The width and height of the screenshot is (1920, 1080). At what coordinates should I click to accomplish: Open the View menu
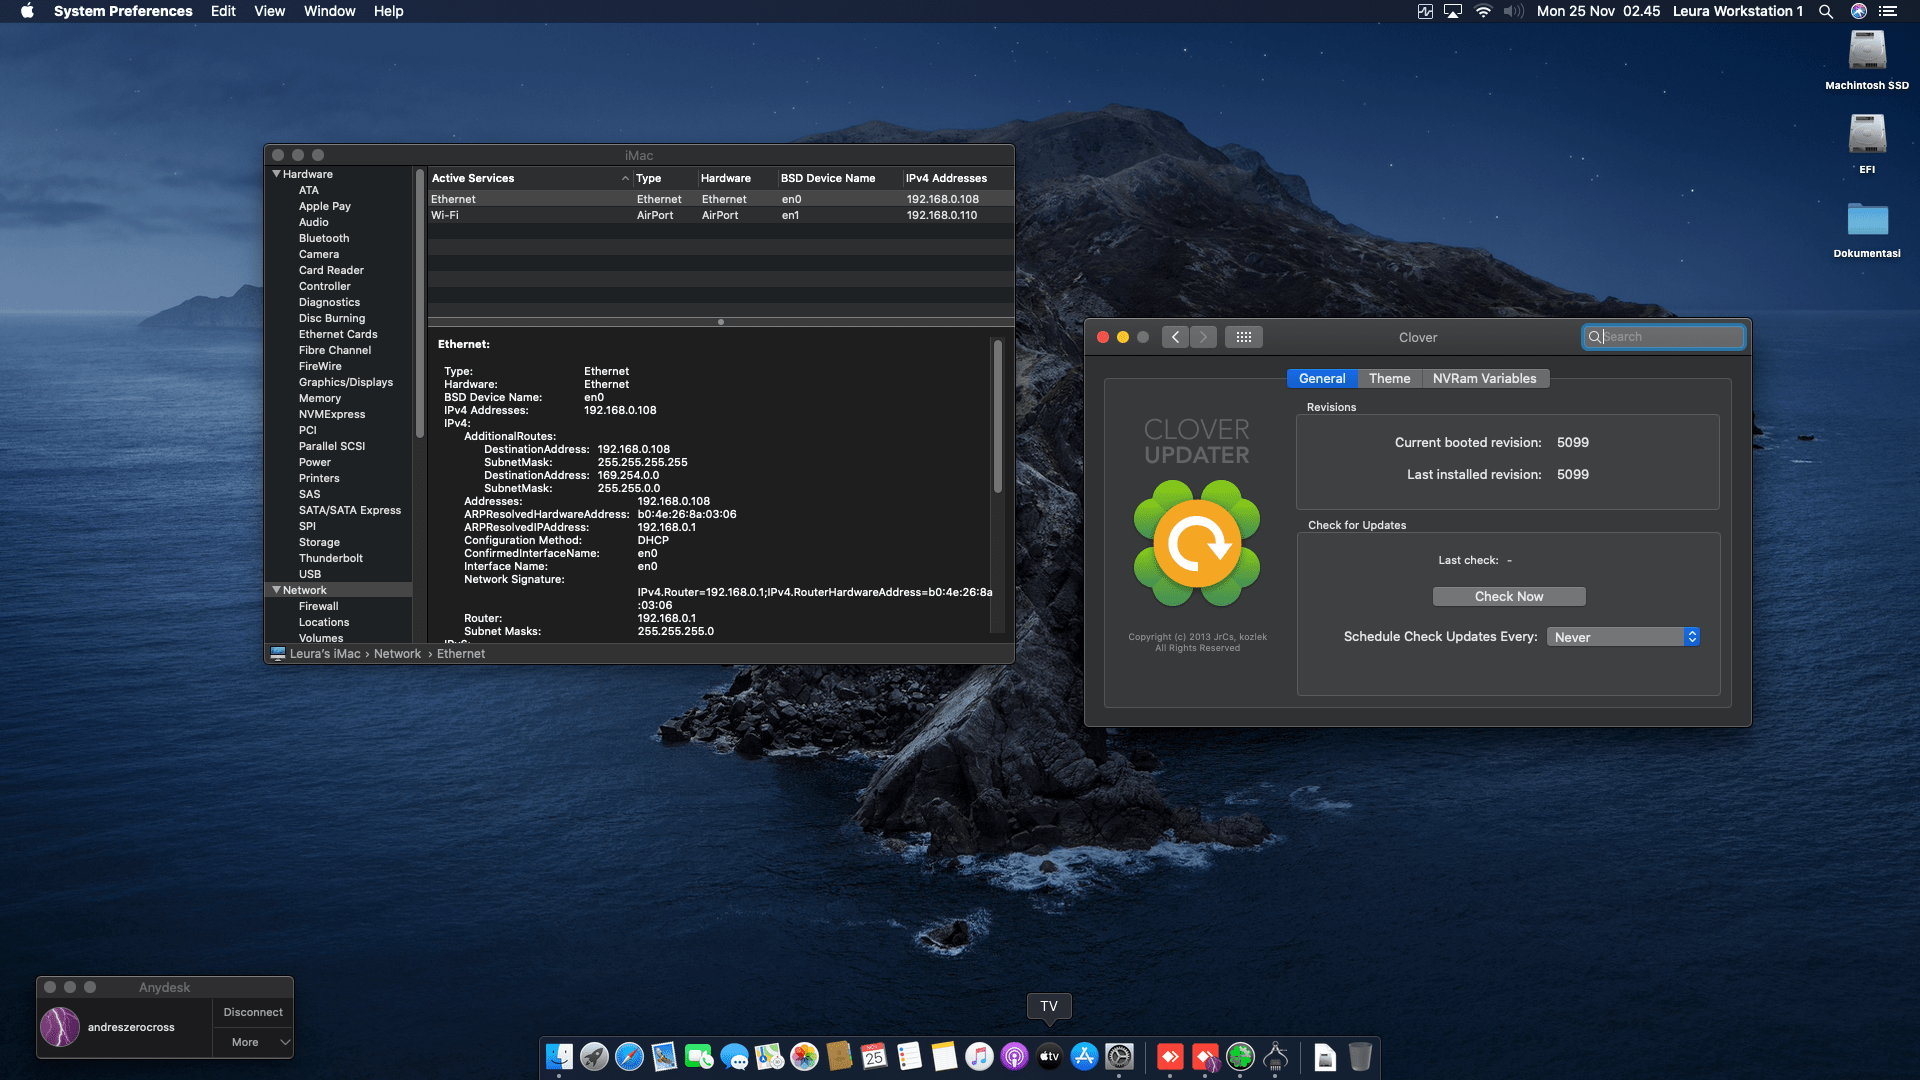269,11
